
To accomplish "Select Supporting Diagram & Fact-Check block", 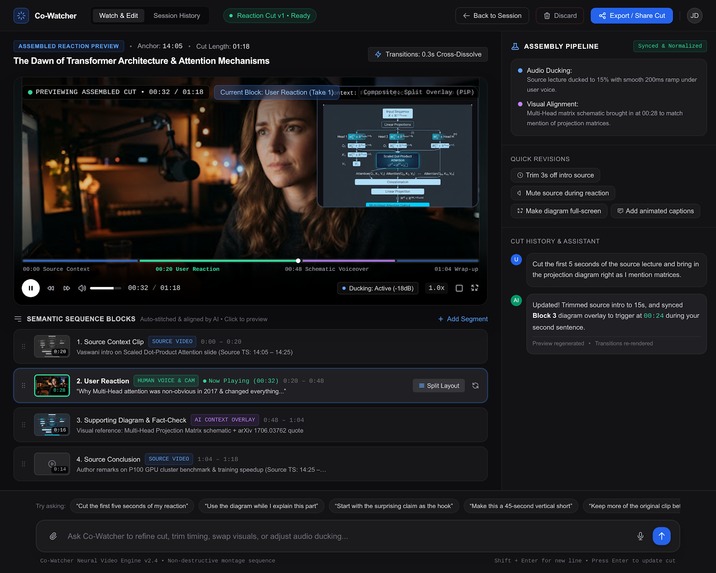I will [x=250, y=425].
